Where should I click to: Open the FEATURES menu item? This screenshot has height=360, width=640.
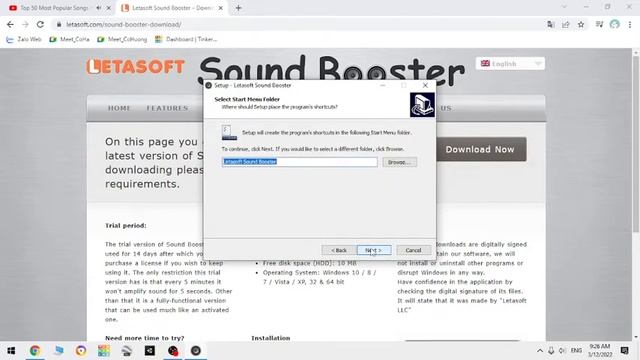167,108
